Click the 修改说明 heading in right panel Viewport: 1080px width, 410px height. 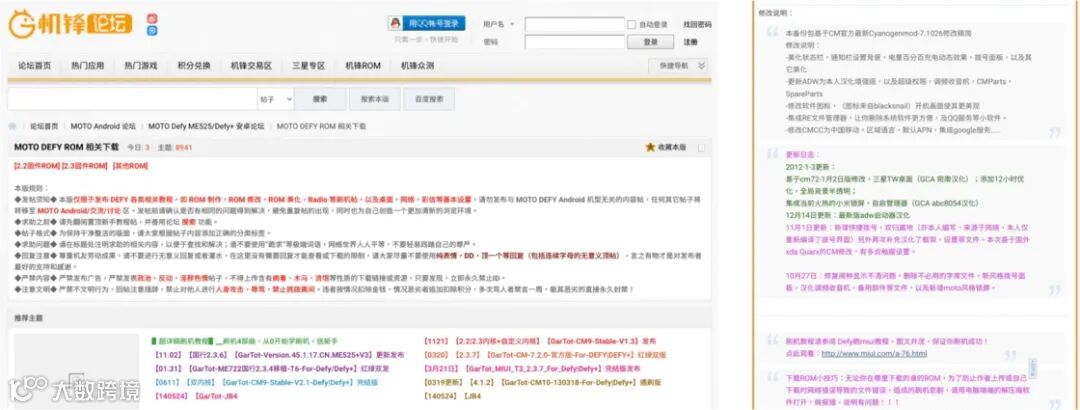pyautogui.click(x=776, y=12)
